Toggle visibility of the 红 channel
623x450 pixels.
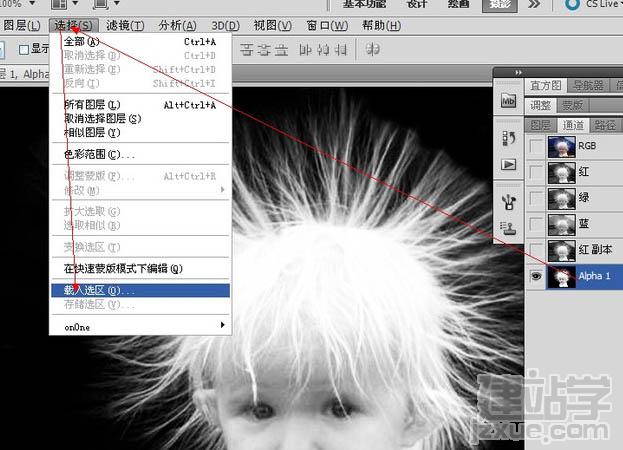pyautogui.click(x=536, y=172)
